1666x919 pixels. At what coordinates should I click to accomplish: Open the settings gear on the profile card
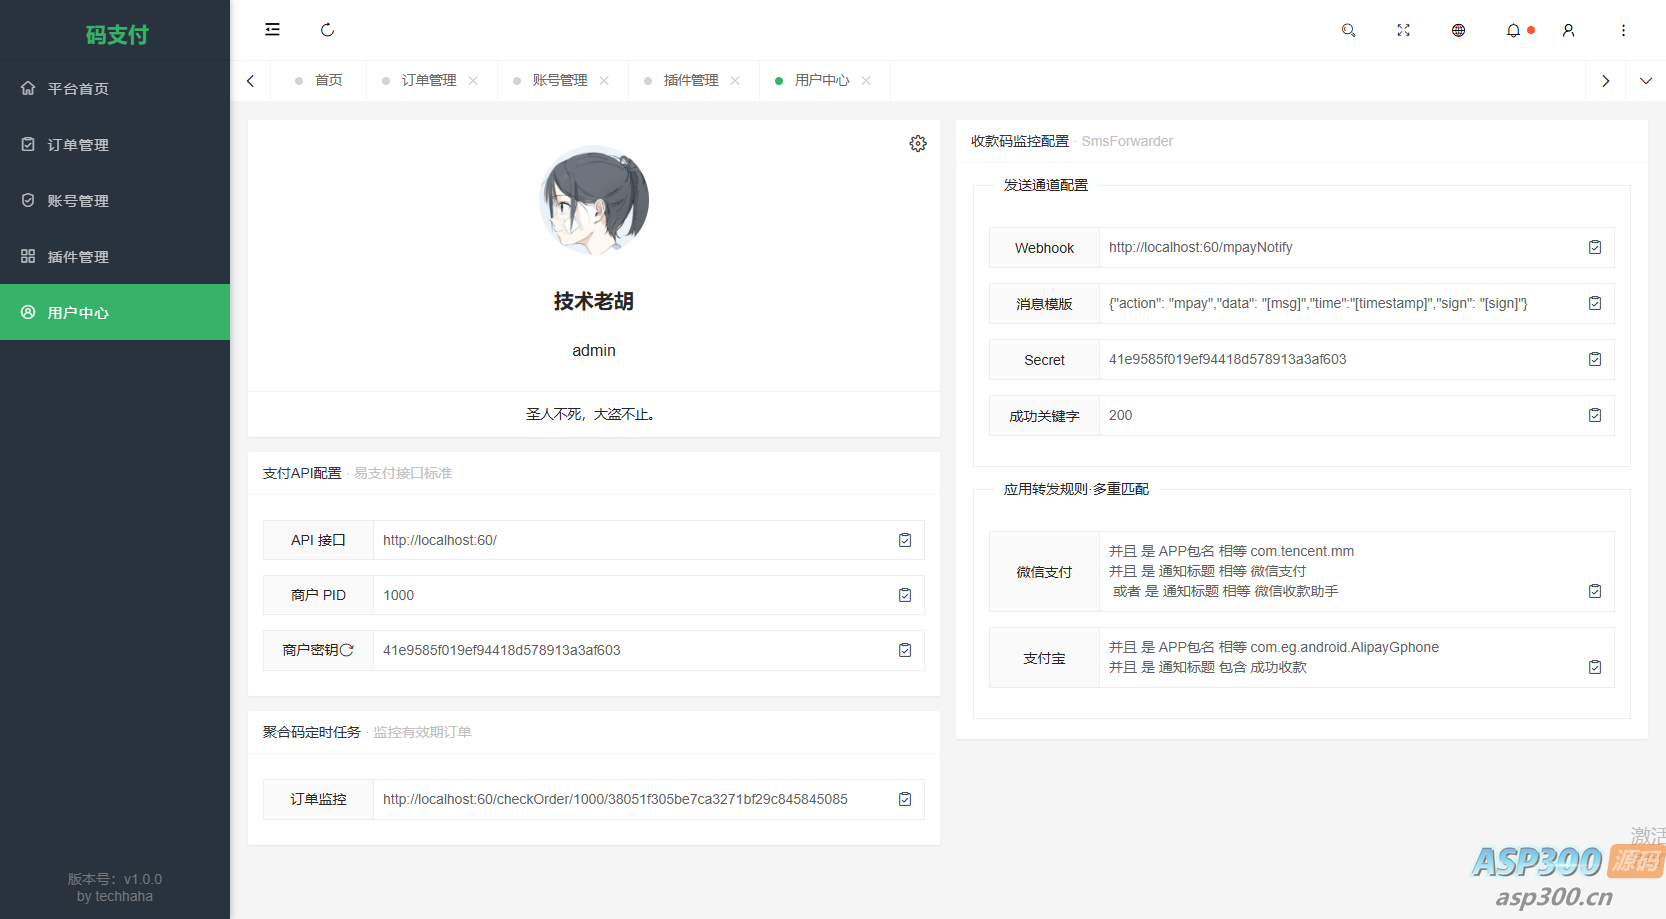click(918, 143)
